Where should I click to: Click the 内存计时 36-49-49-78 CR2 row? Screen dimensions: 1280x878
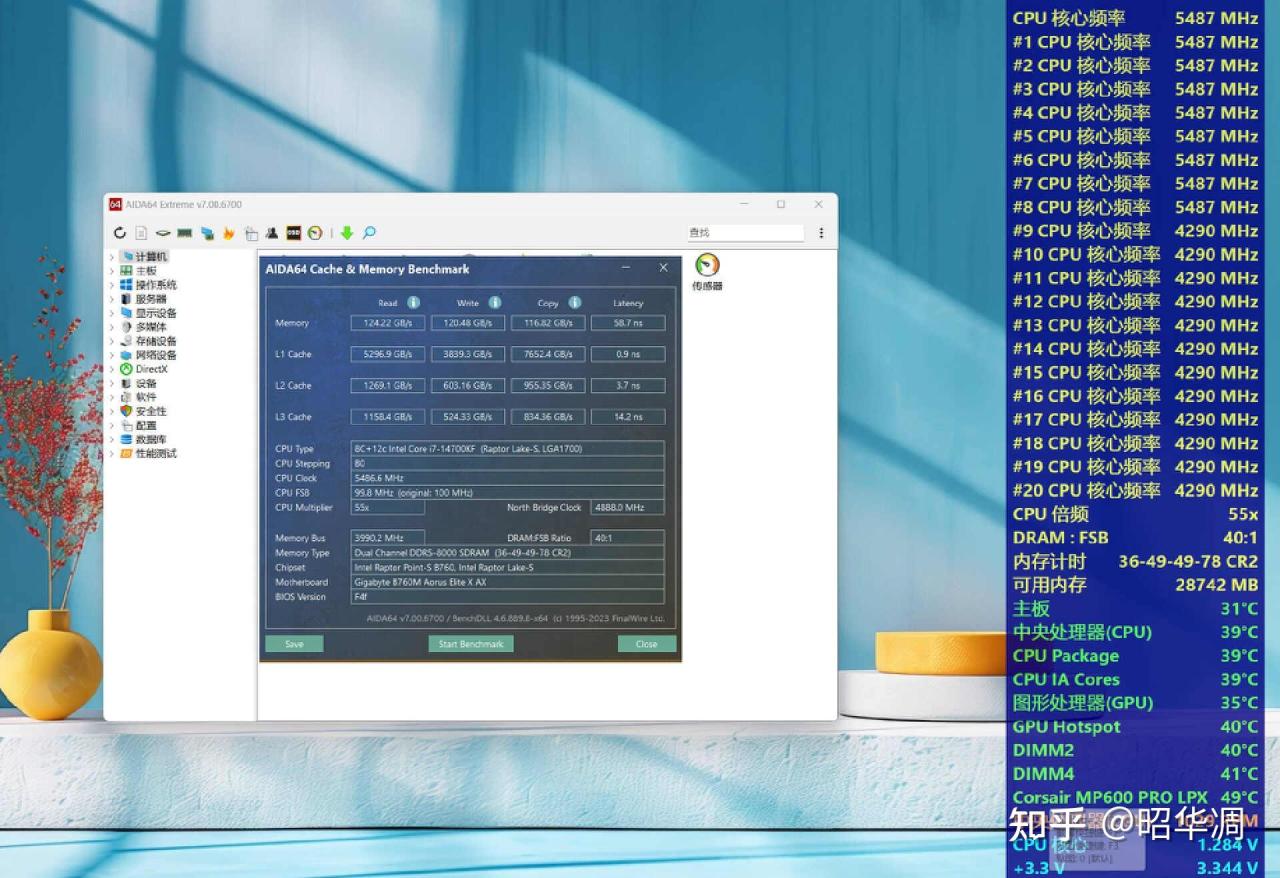(1135, 561)
